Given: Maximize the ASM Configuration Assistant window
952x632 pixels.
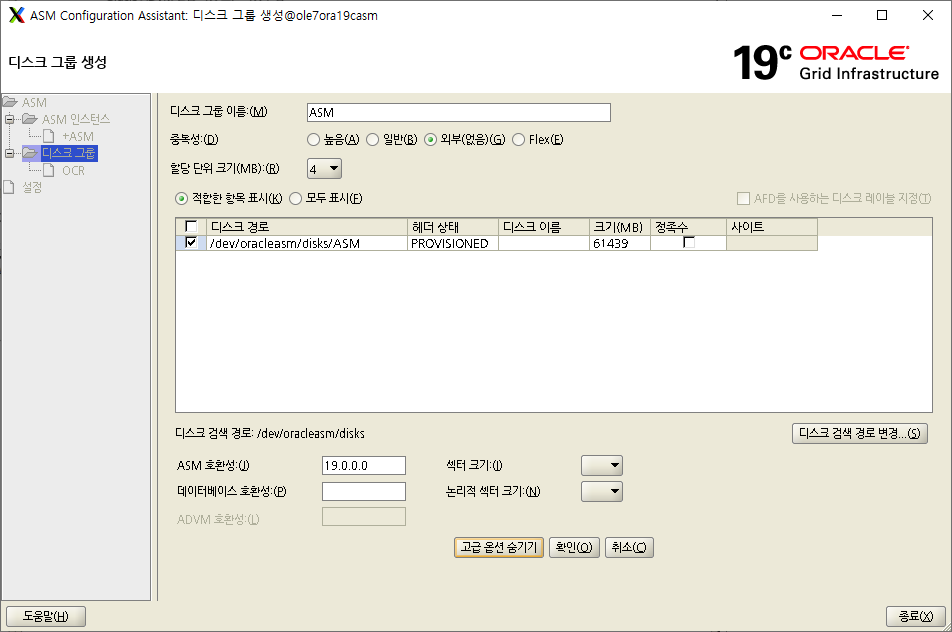Looking at the screenshot, I should click(882, 15).
